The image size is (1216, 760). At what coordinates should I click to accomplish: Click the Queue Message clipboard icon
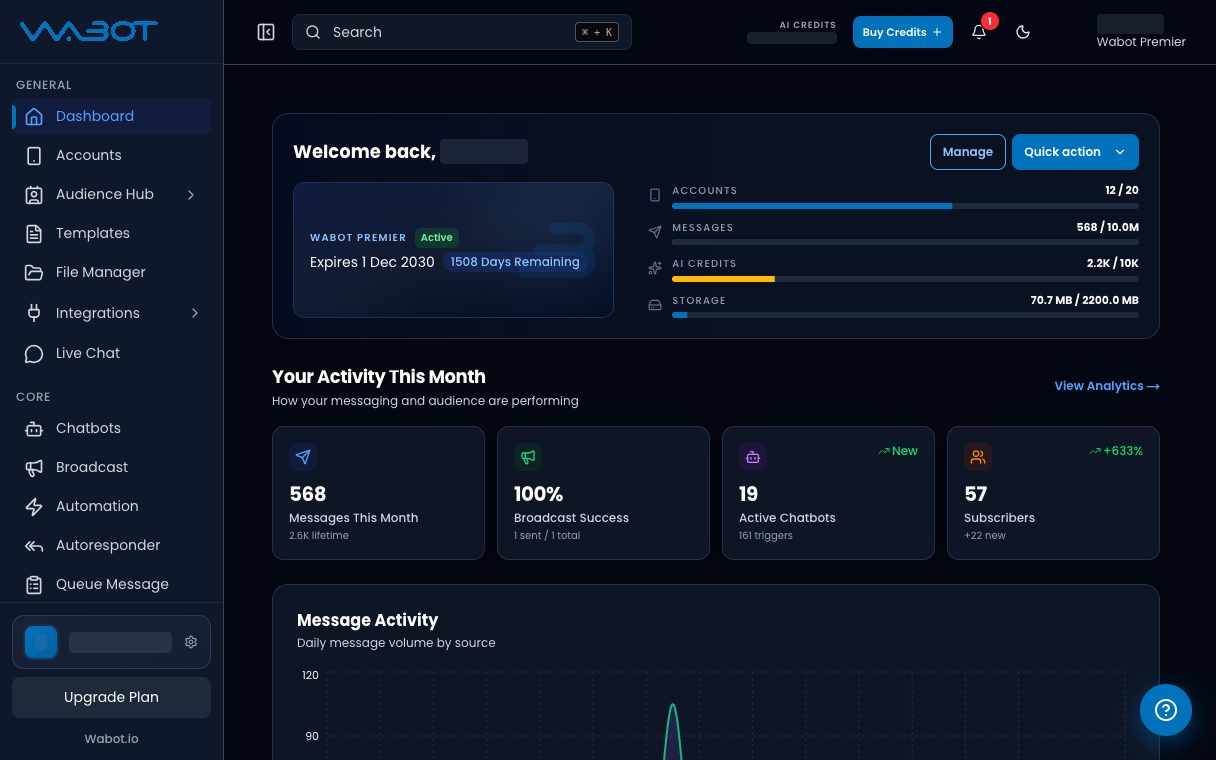34,584
